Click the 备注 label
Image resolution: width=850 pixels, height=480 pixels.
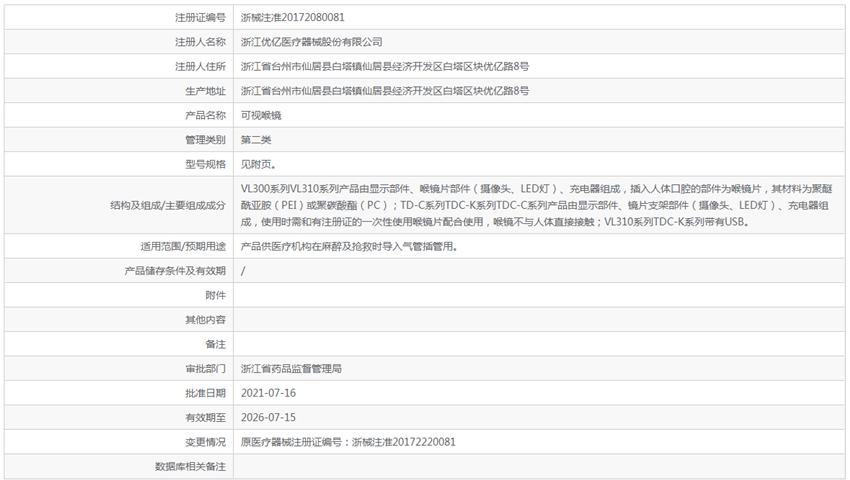coord(216,344)
